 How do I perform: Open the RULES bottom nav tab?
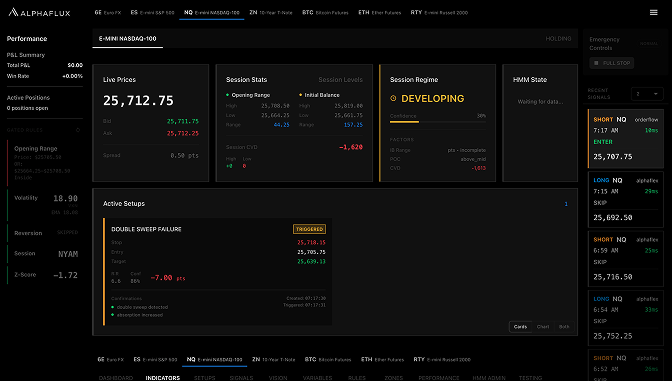coord(357,378)
